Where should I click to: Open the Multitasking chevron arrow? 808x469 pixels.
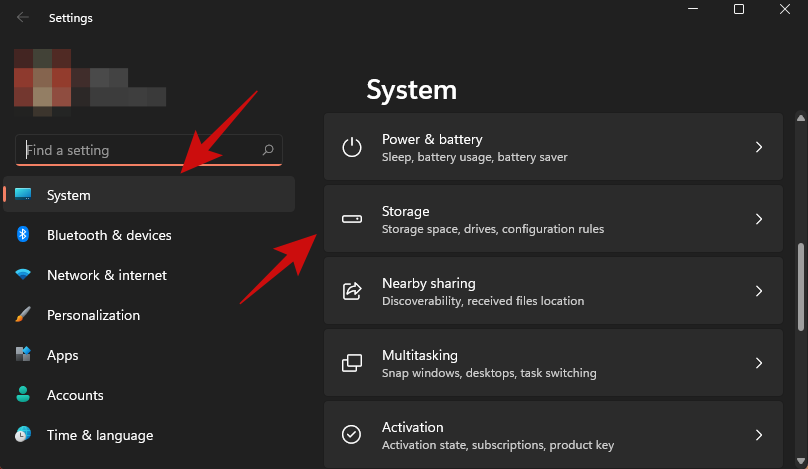(759, 363)
